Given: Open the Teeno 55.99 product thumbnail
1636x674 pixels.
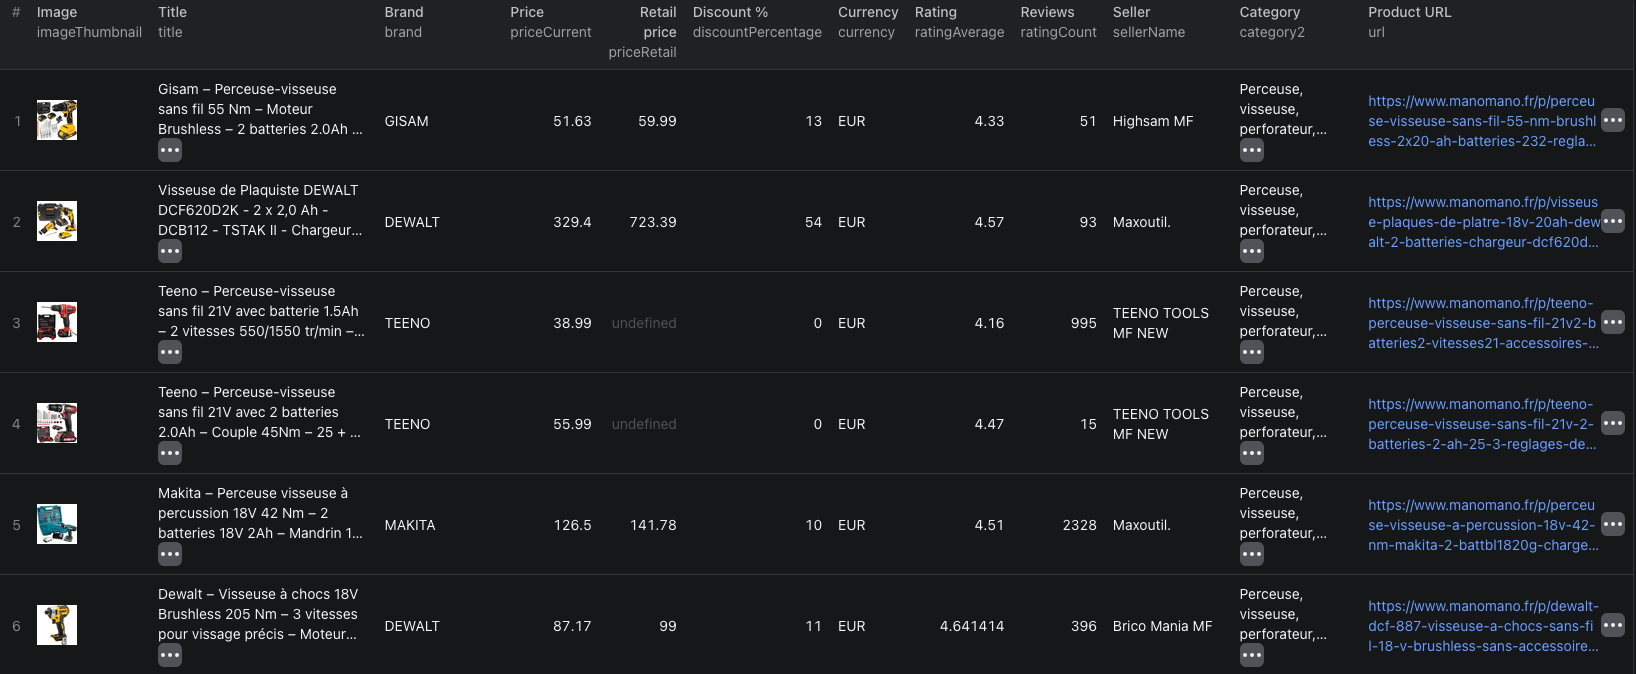Looking at the screenshot, I should [57, 424].
